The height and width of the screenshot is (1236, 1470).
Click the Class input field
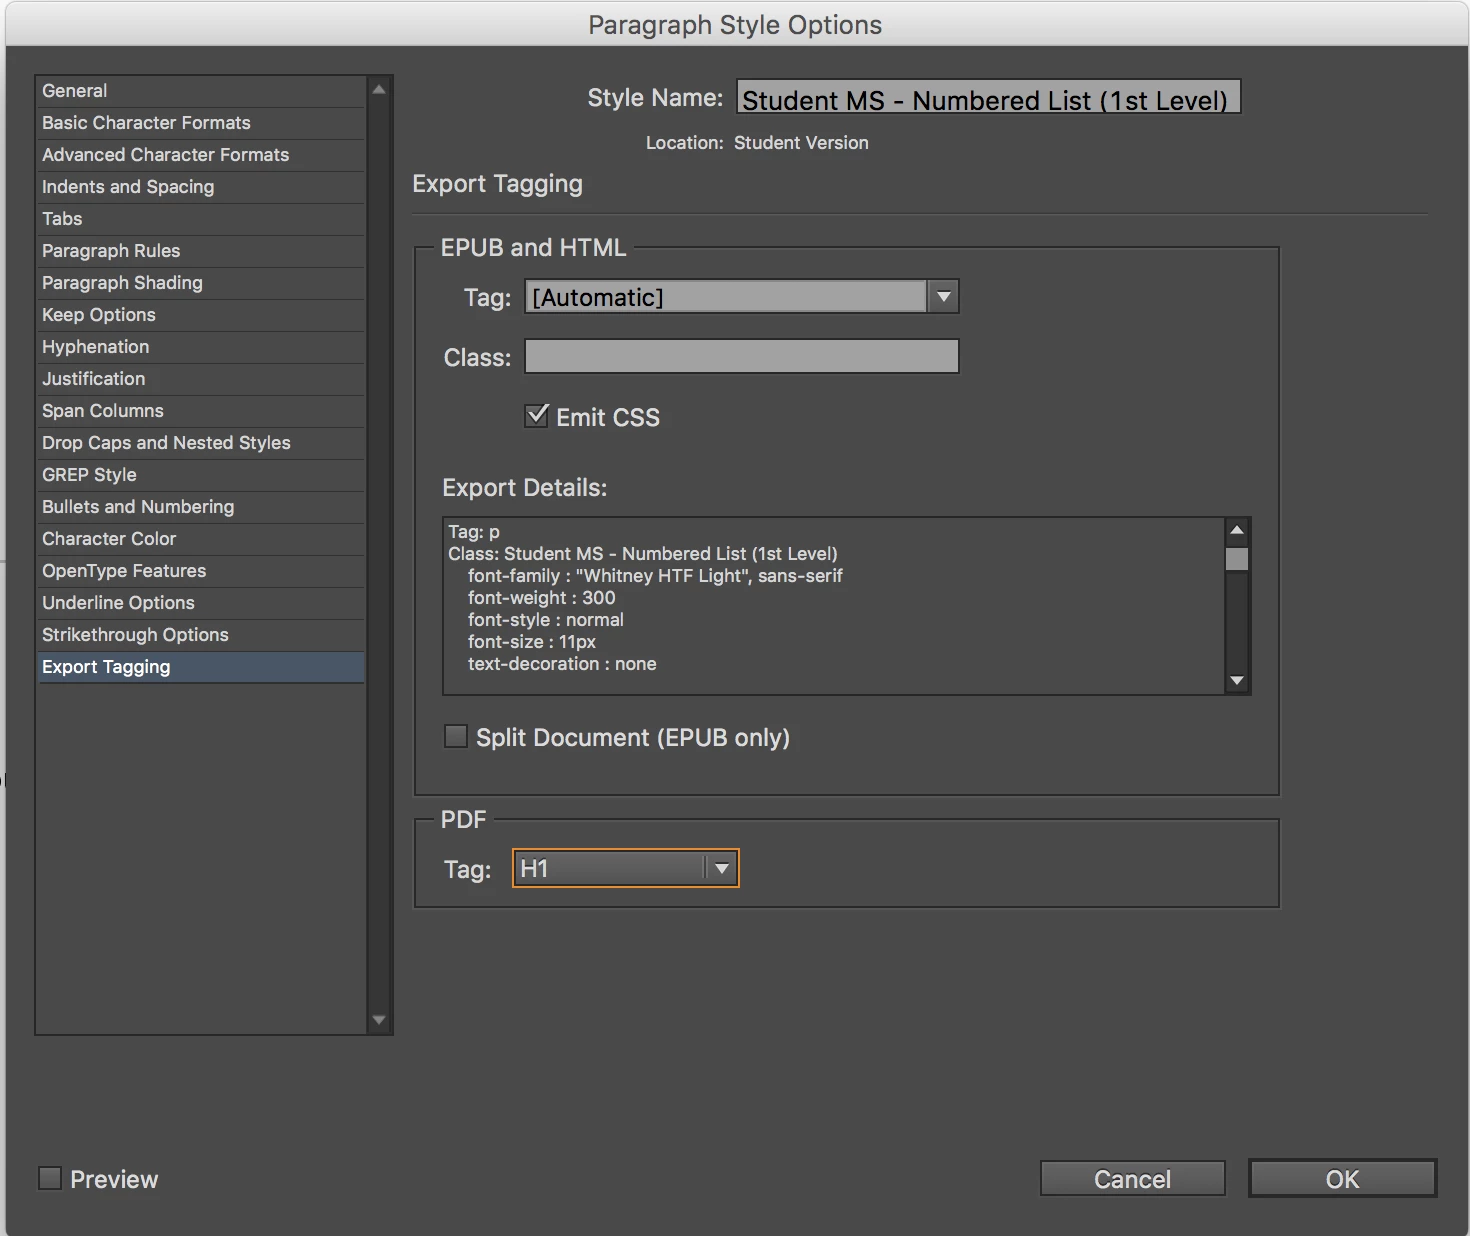pos(742,356)
